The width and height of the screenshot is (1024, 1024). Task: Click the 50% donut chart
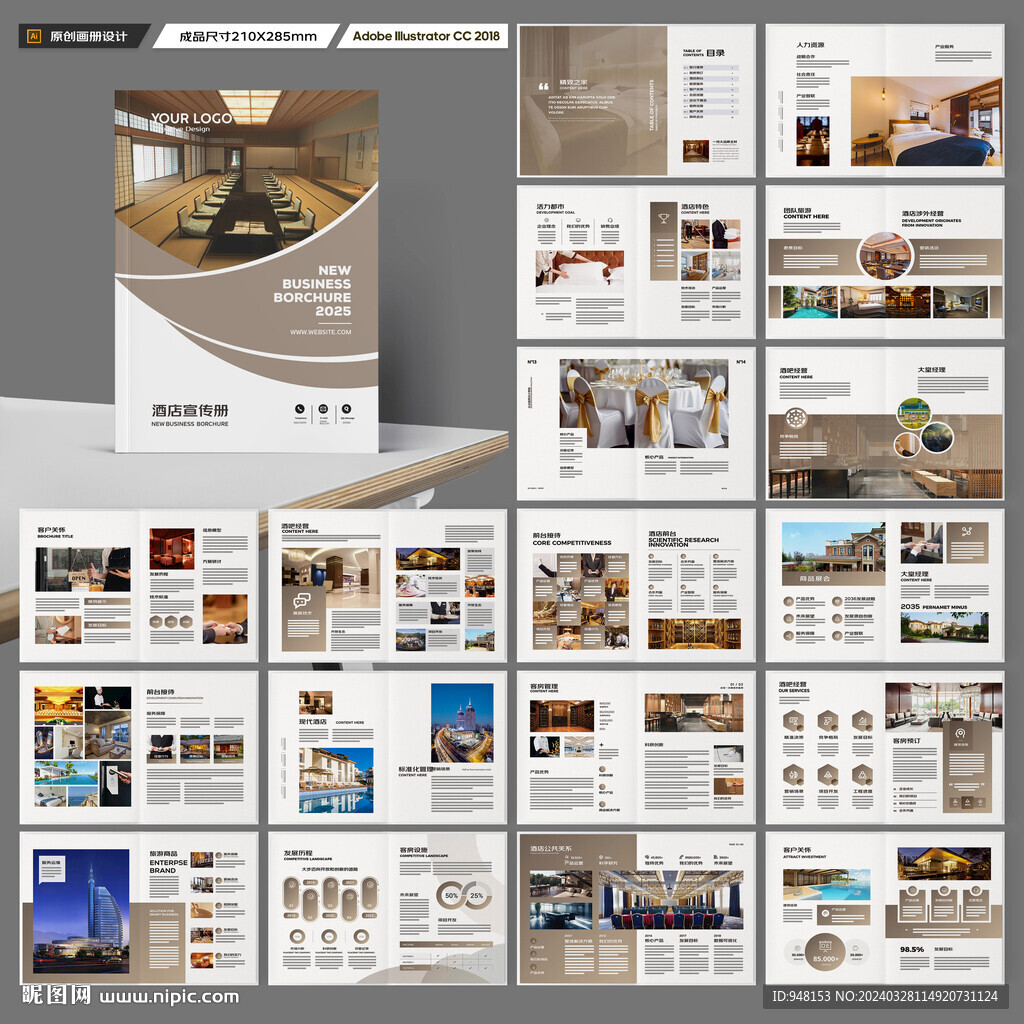click(451, 895)
